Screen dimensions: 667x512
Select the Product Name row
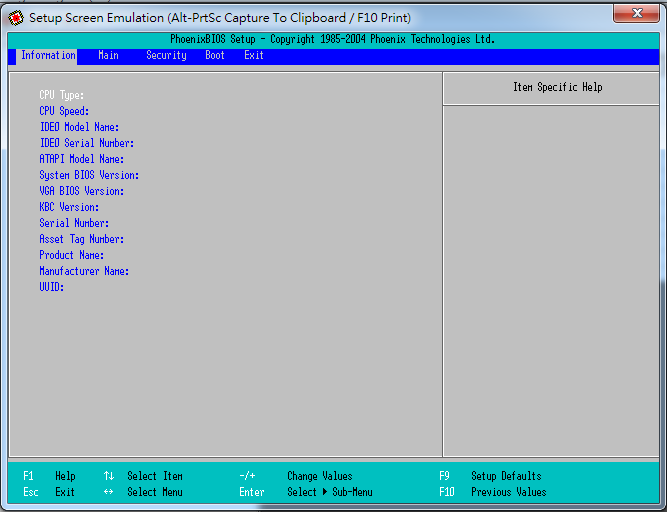point(72,255)
